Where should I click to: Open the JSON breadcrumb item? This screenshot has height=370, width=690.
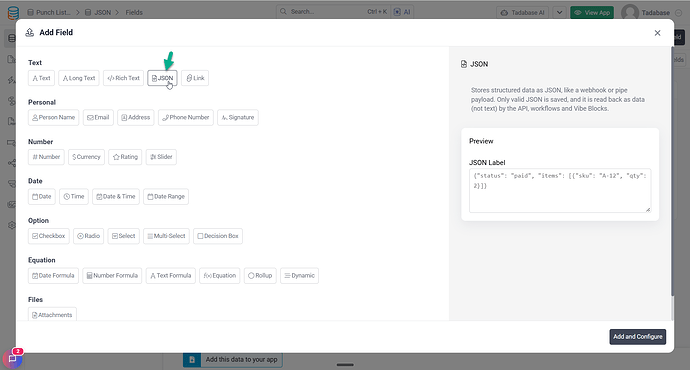[x=98, y=12]
